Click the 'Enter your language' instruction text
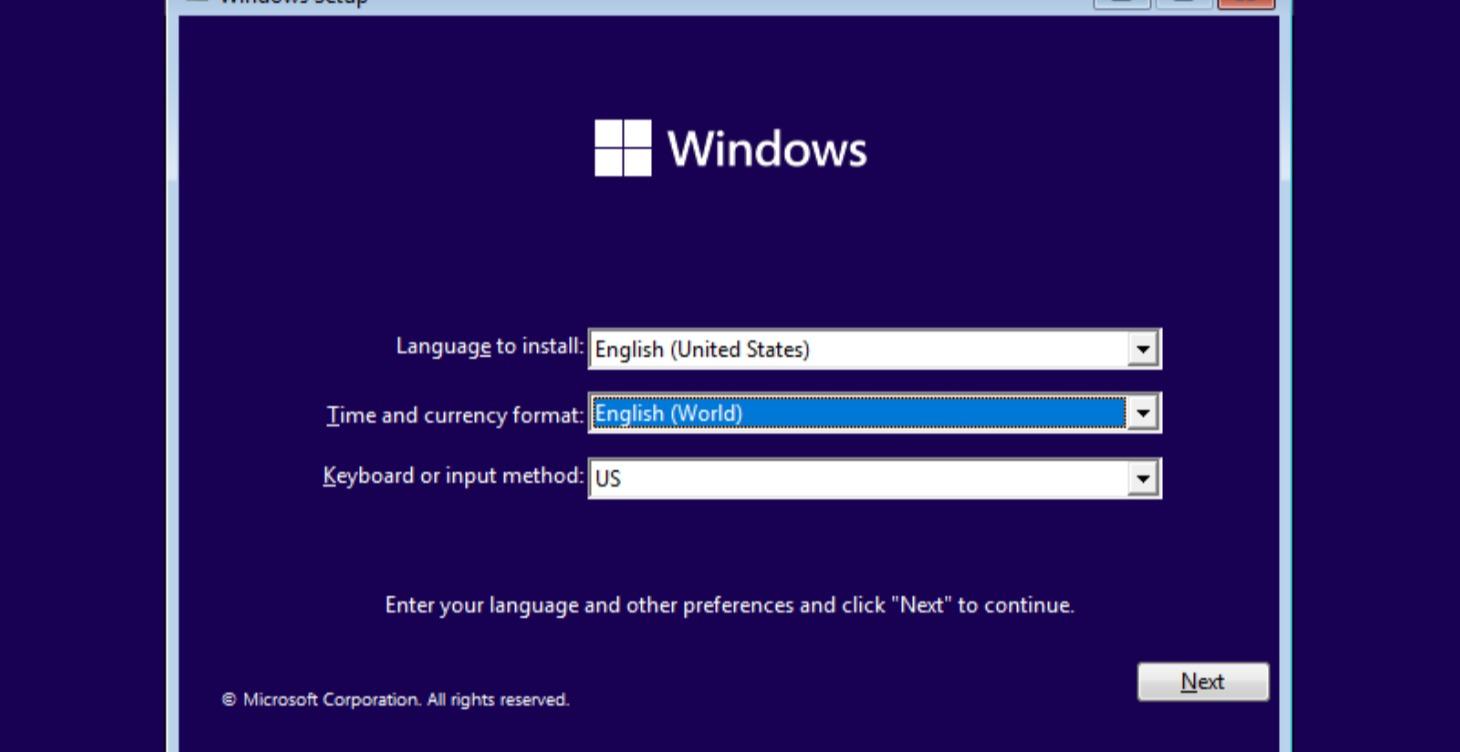The height and width of the screenshot is (752, 1460). click(x=730, y=605)
